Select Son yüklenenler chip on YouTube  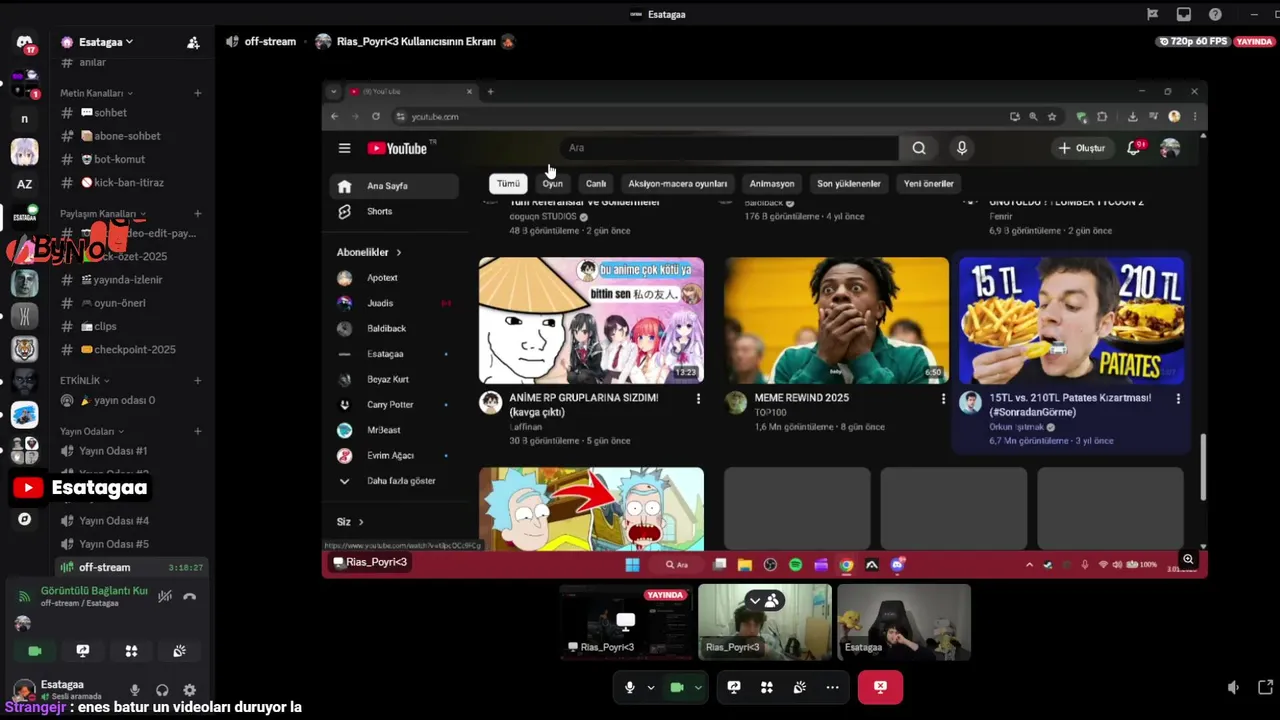click(849, 184)
